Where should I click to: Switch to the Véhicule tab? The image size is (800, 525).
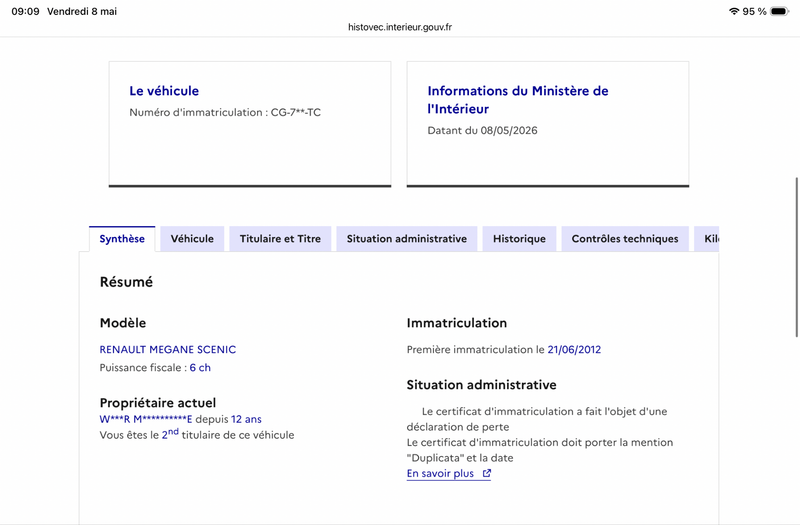tap(192, 239)
